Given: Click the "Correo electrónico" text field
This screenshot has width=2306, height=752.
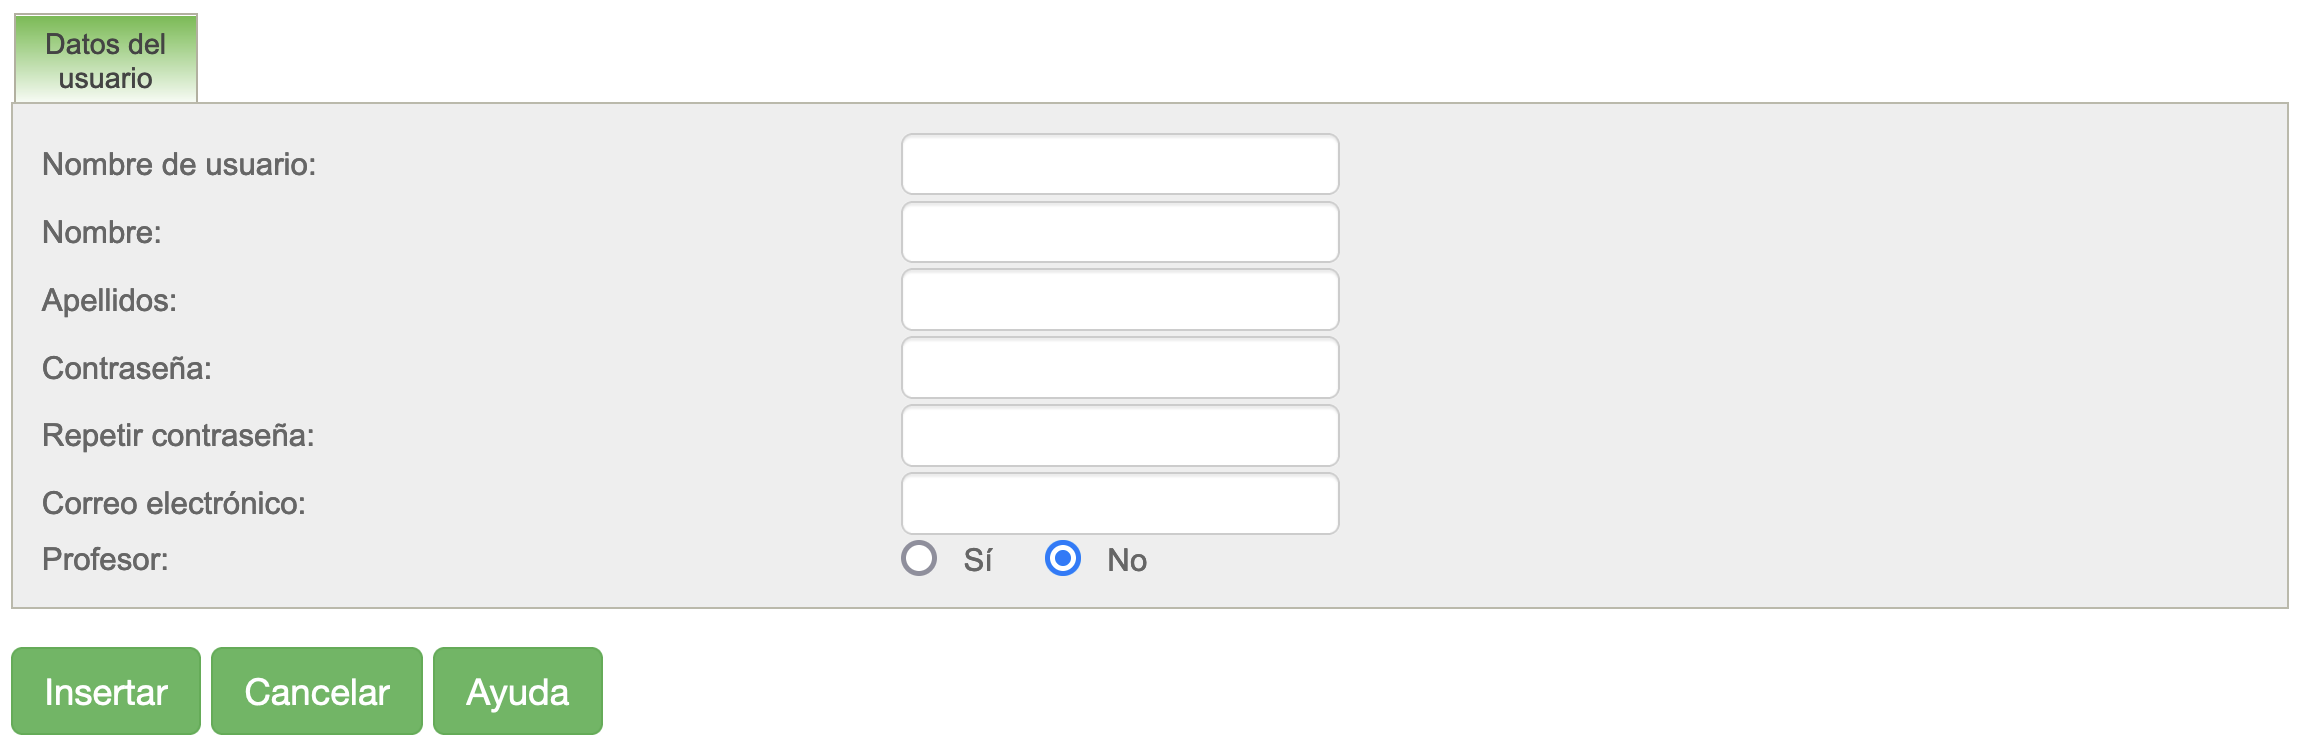Looking at the screenshot, I should [x=1119, y=503].
